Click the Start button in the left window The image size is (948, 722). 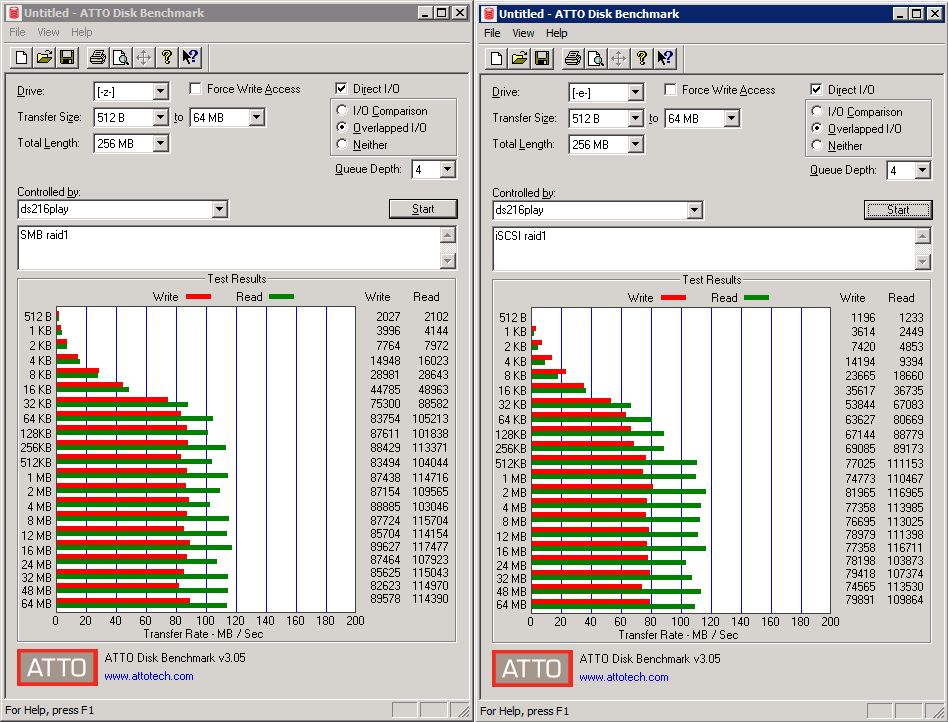click(423, 209)
